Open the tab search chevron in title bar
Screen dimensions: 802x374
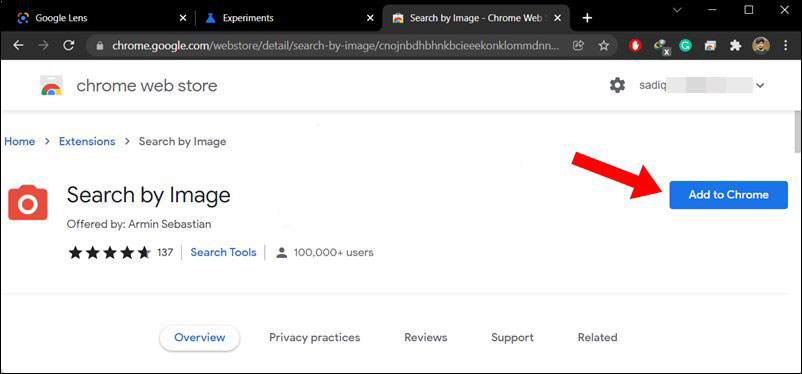677,10
